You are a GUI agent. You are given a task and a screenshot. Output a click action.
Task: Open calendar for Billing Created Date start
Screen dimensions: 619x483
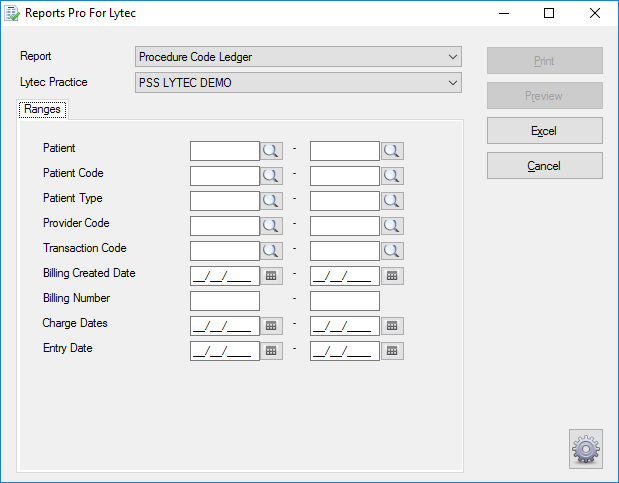tap(271, 276)
